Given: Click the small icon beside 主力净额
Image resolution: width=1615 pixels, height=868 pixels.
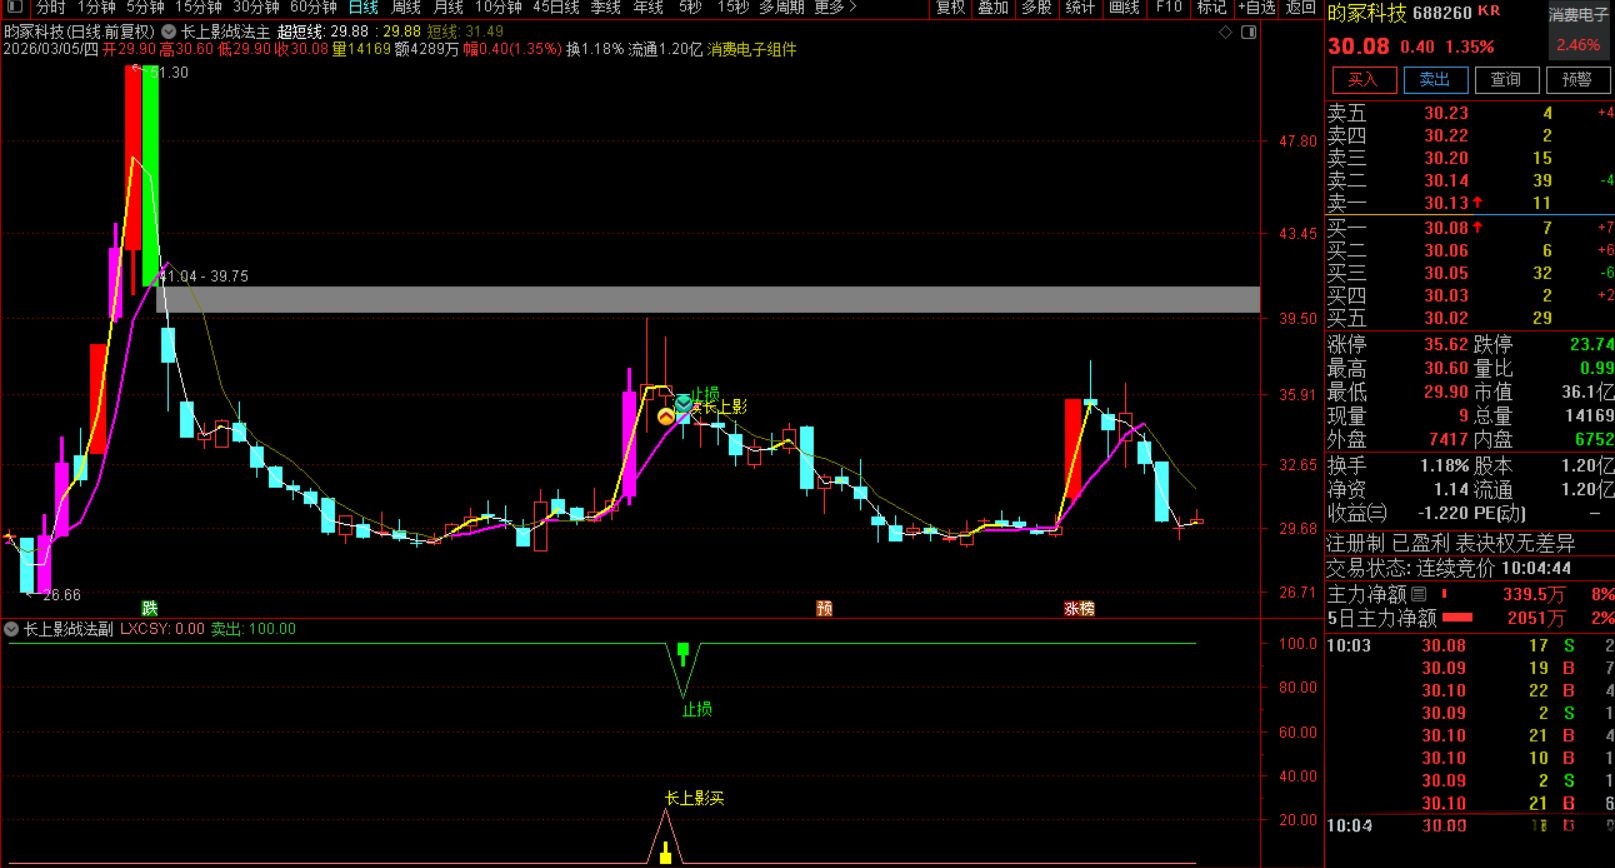Looking at the screenshot, I should point(1418,594).
